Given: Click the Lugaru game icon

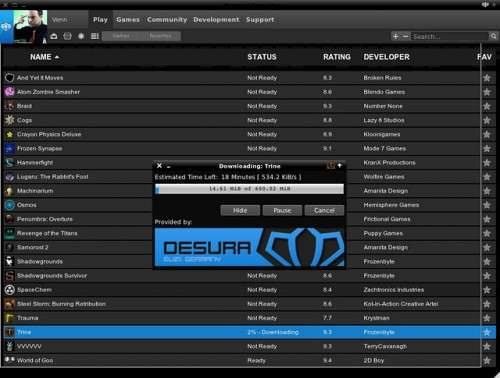Looking at the screenshot, I should click(10, 177).
